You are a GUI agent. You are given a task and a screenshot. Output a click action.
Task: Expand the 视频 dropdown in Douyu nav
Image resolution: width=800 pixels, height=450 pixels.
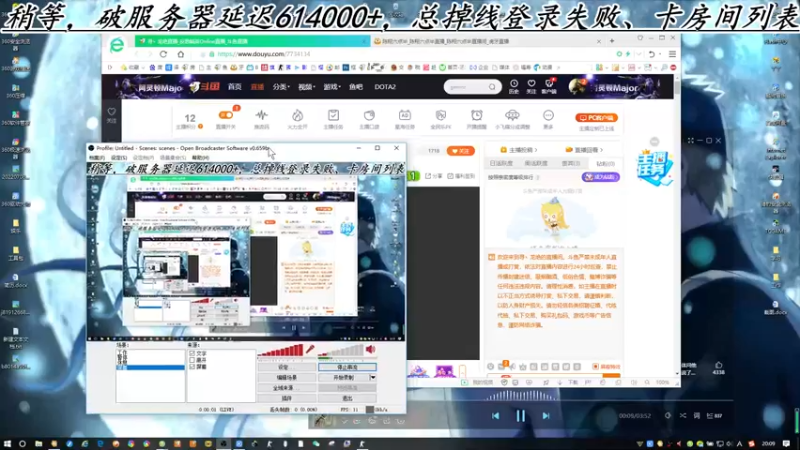tap(307, 87)
